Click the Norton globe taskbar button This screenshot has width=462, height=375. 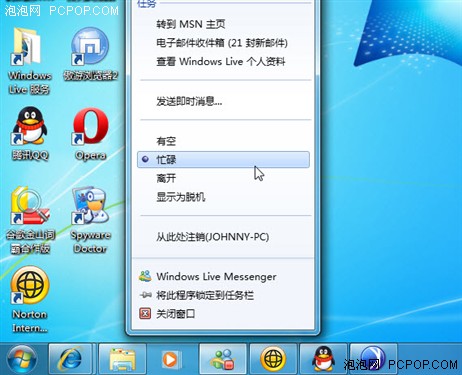click(x=273, y=360)
